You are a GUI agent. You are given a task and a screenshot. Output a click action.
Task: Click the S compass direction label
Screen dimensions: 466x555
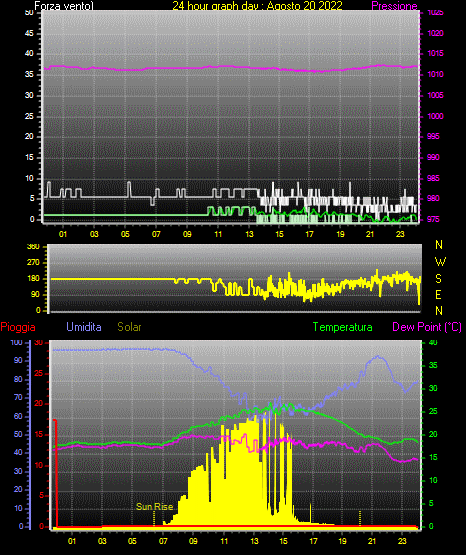click(438, 279)
